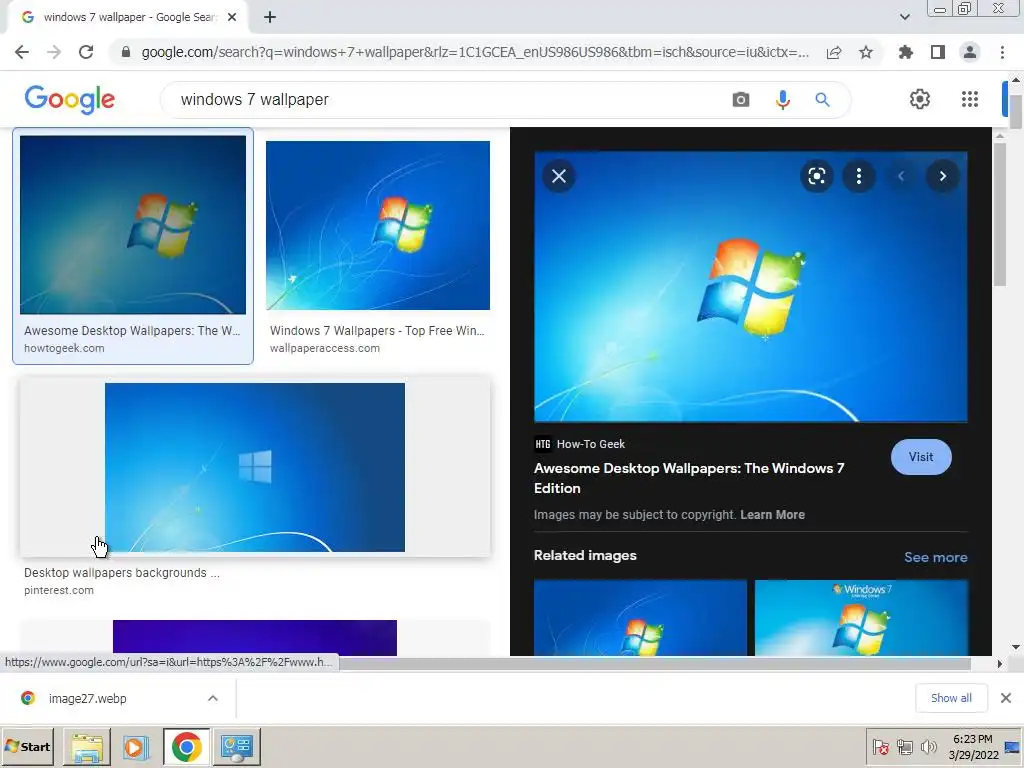
Task: Open the Google apps grid
Action: 970,99
